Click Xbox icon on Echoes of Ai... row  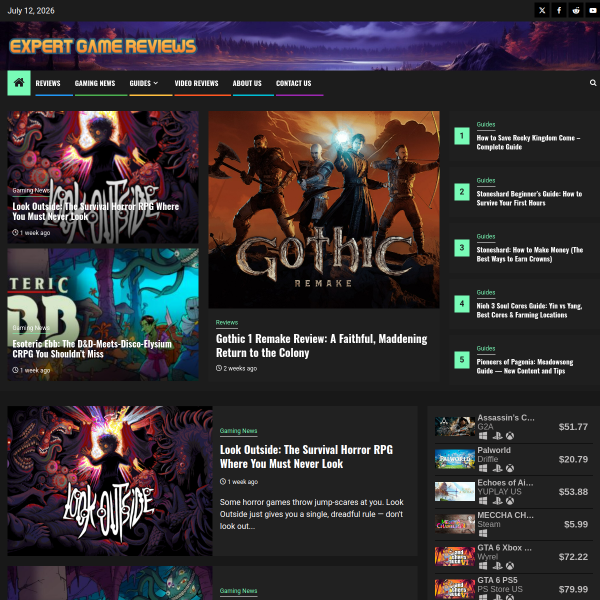pyautogui.click(x=510, y=501)
